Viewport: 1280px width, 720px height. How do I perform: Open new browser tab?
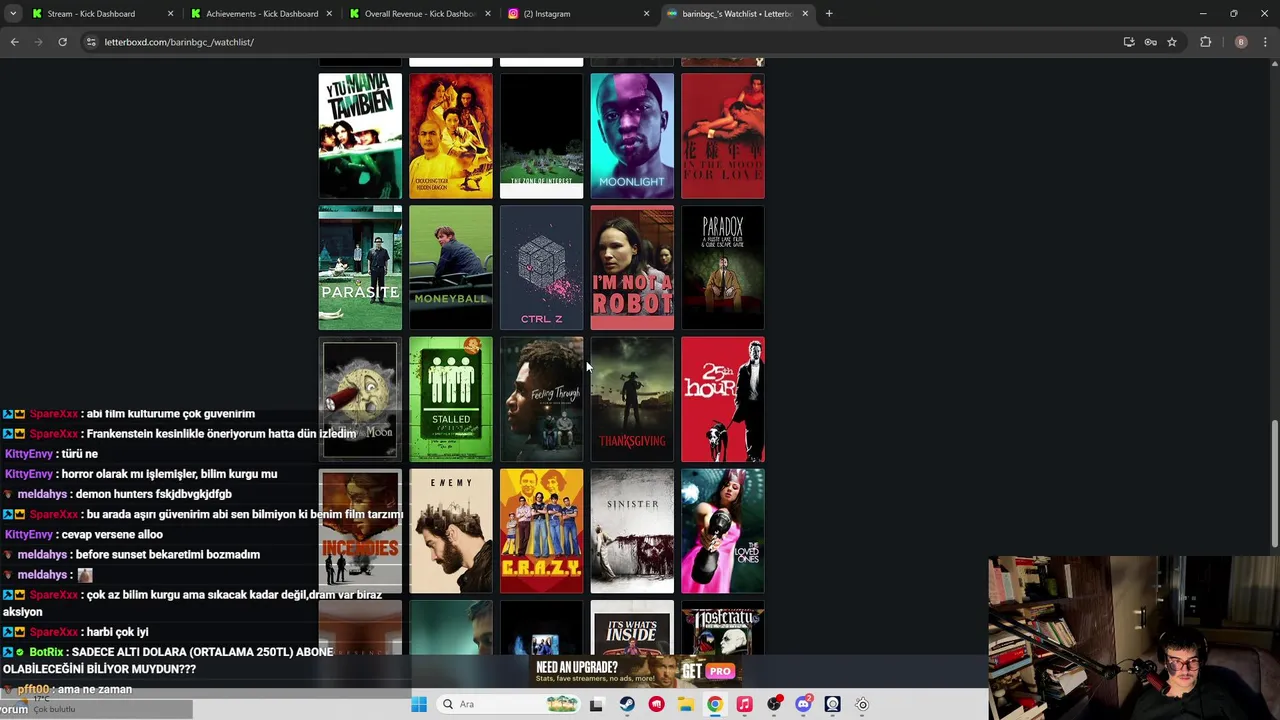click(x=829, y=14)
